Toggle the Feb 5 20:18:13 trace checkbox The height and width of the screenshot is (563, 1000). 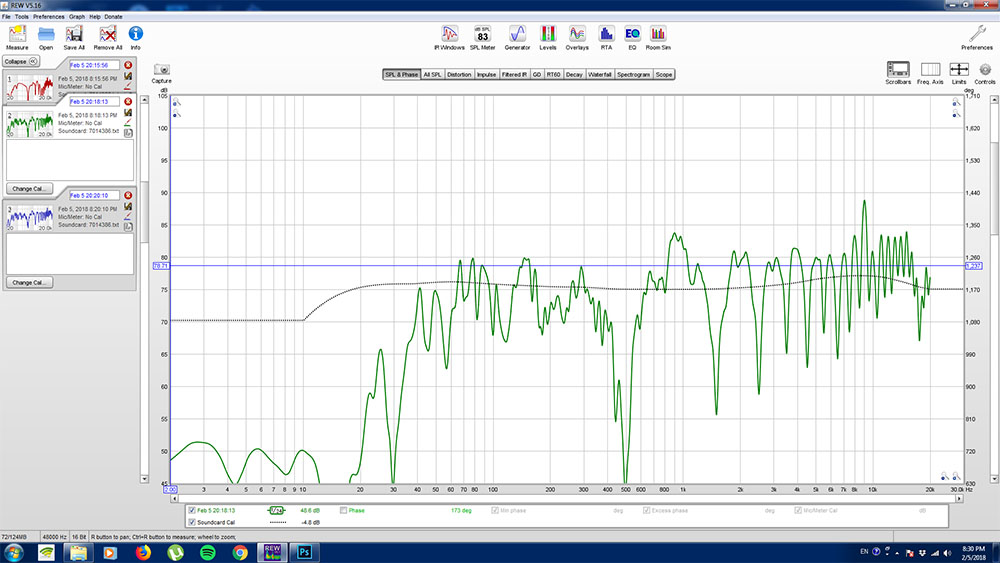pyautogui.click(x=192, y=510)
